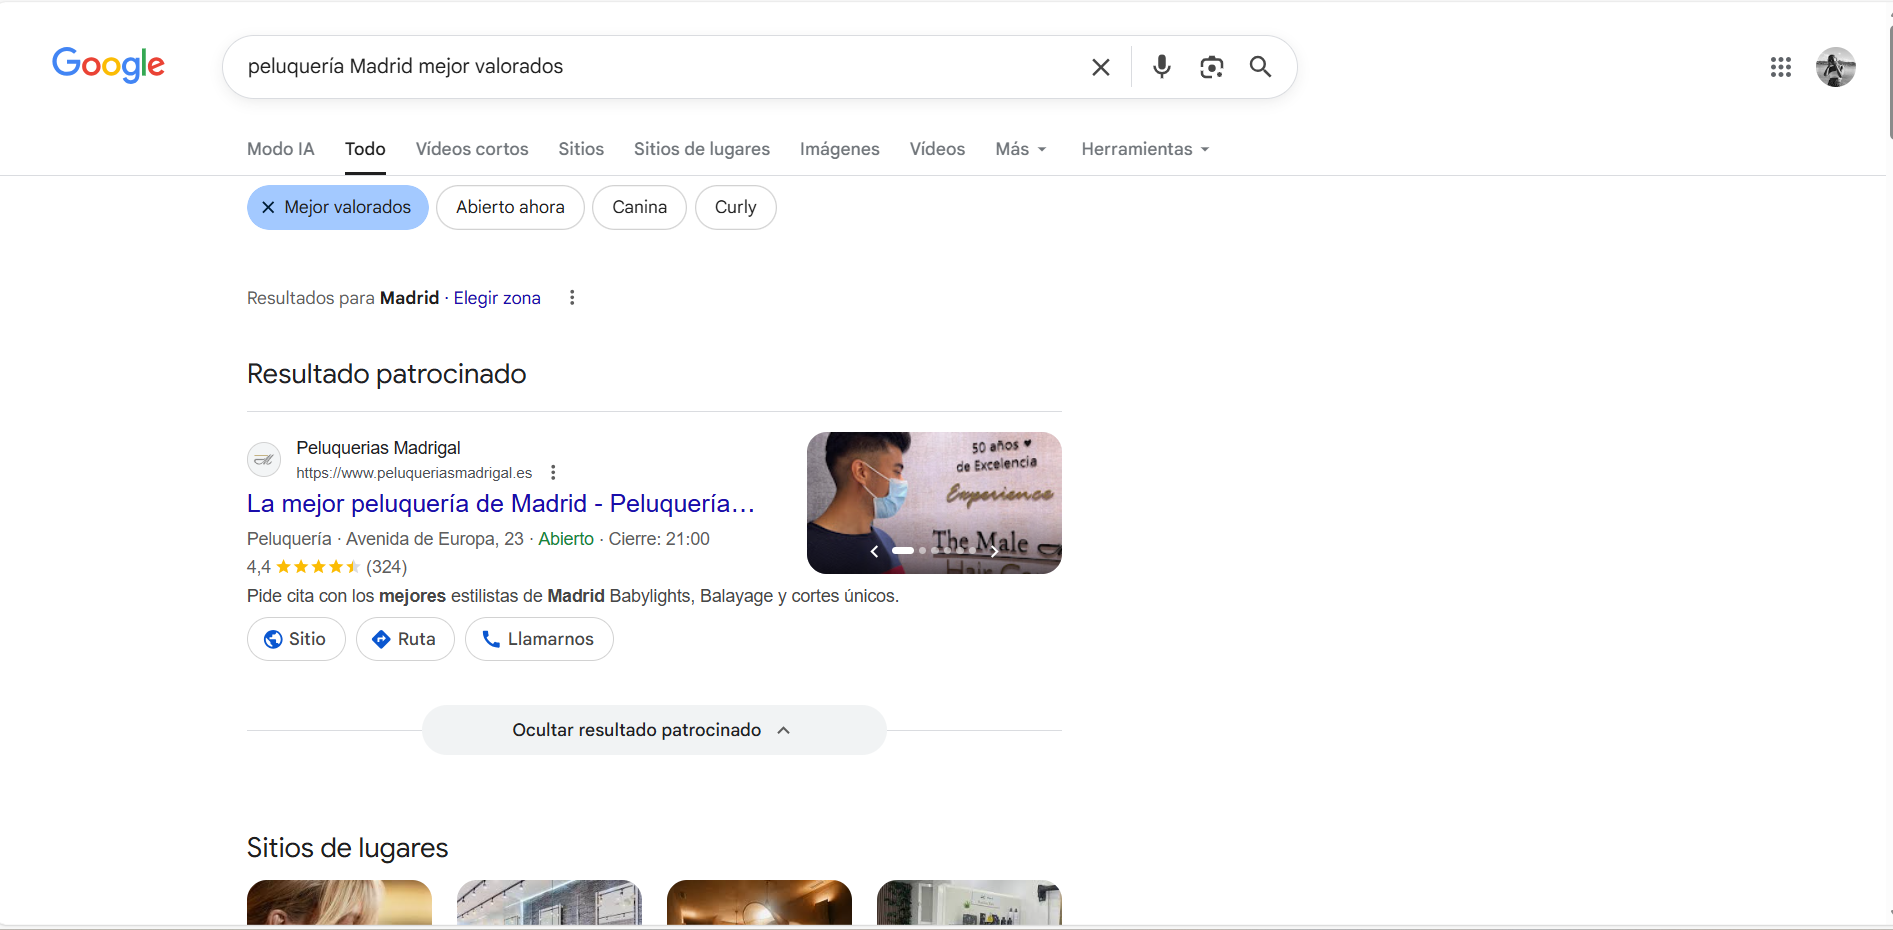Switch to the Modo IA tab
This screenshot has width=1893, height=930.
[x=280, y=149]
